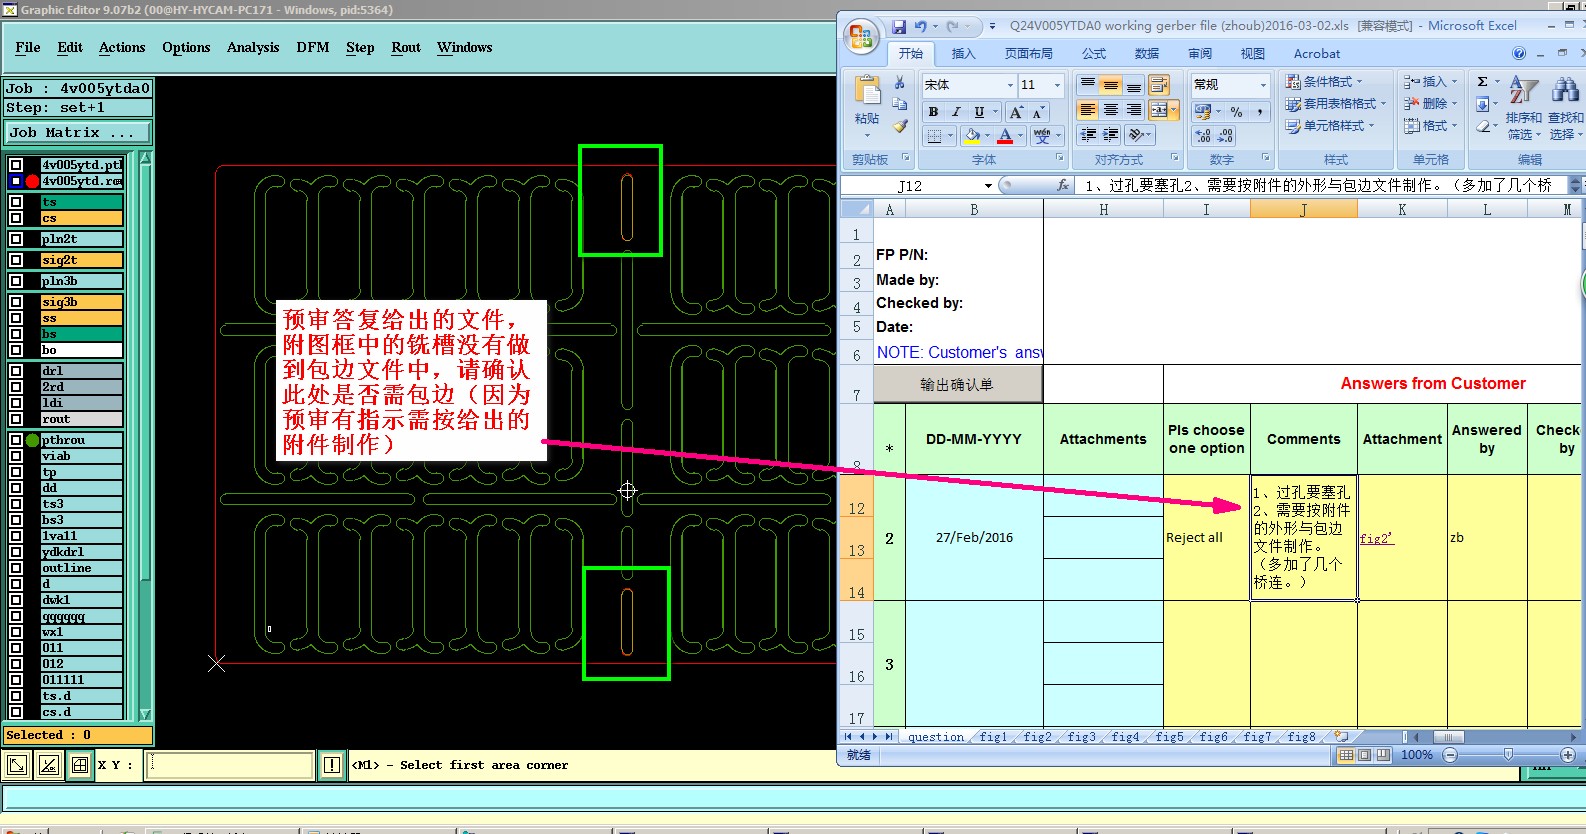Click the Wrap Text icon
This screenshot has height=834, width=1586.
pyautogui.click(x=1159, y=85)
